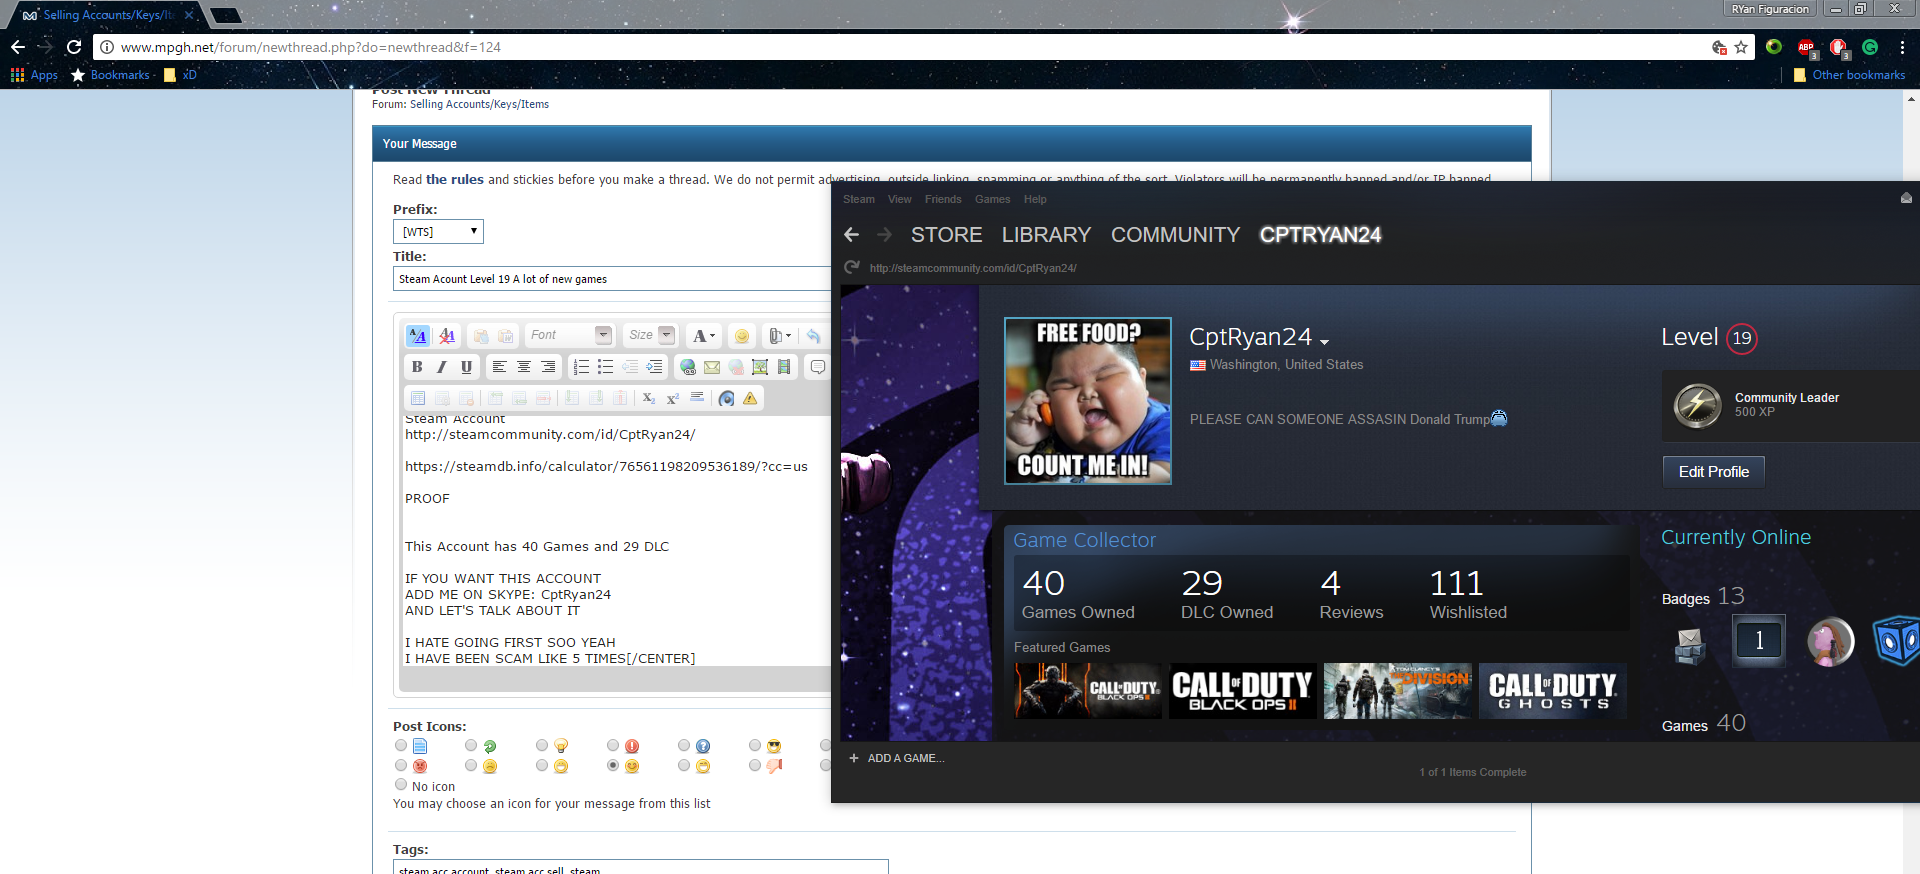Screen dimensions: 1920x874
Task: Click the warning triangle editor icon
Action: 750,398
